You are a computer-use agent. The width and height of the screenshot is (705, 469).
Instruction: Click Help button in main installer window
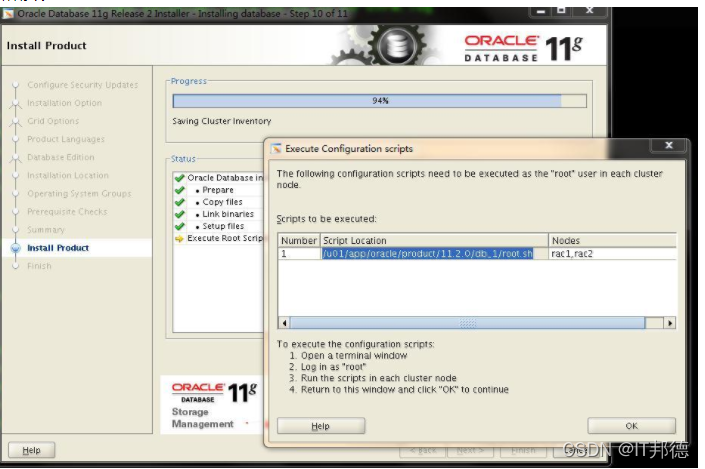tap(31, 450)
